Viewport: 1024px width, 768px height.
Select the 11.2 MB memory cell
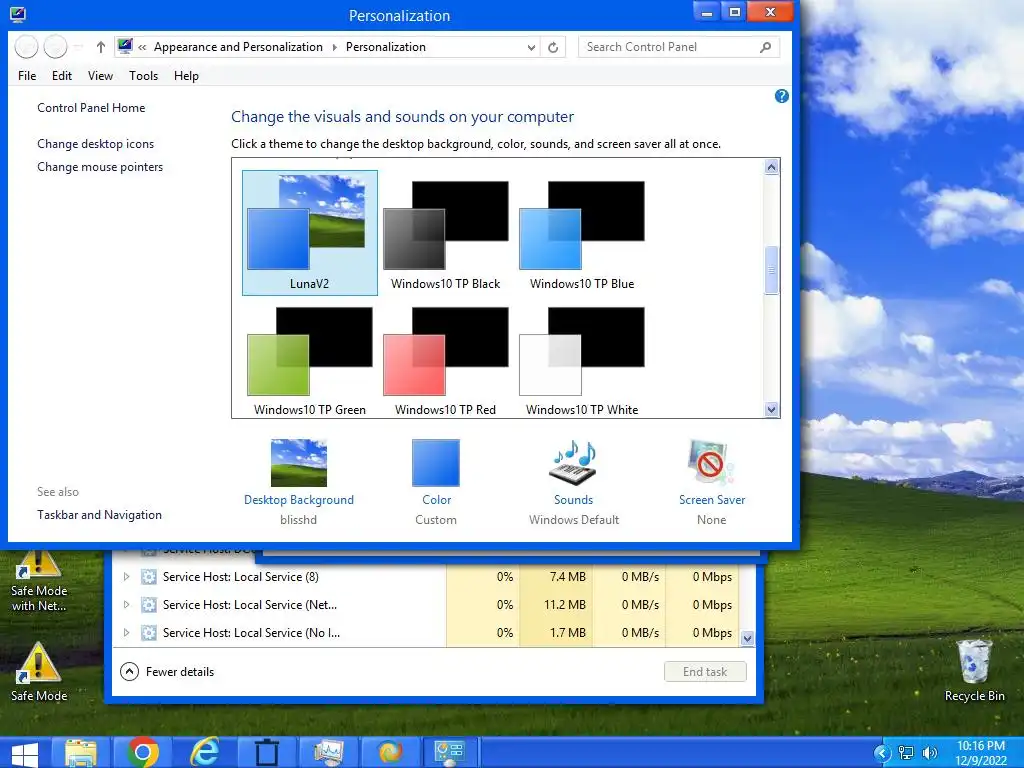(x=556, y=605)
